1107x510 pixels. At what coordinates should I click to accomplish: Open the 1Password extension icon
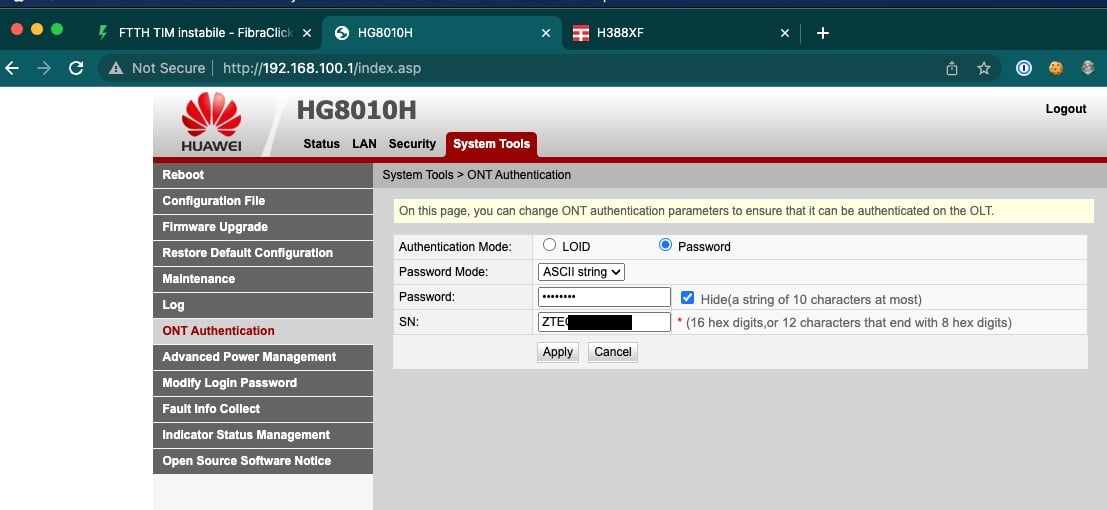(1024, 68)
